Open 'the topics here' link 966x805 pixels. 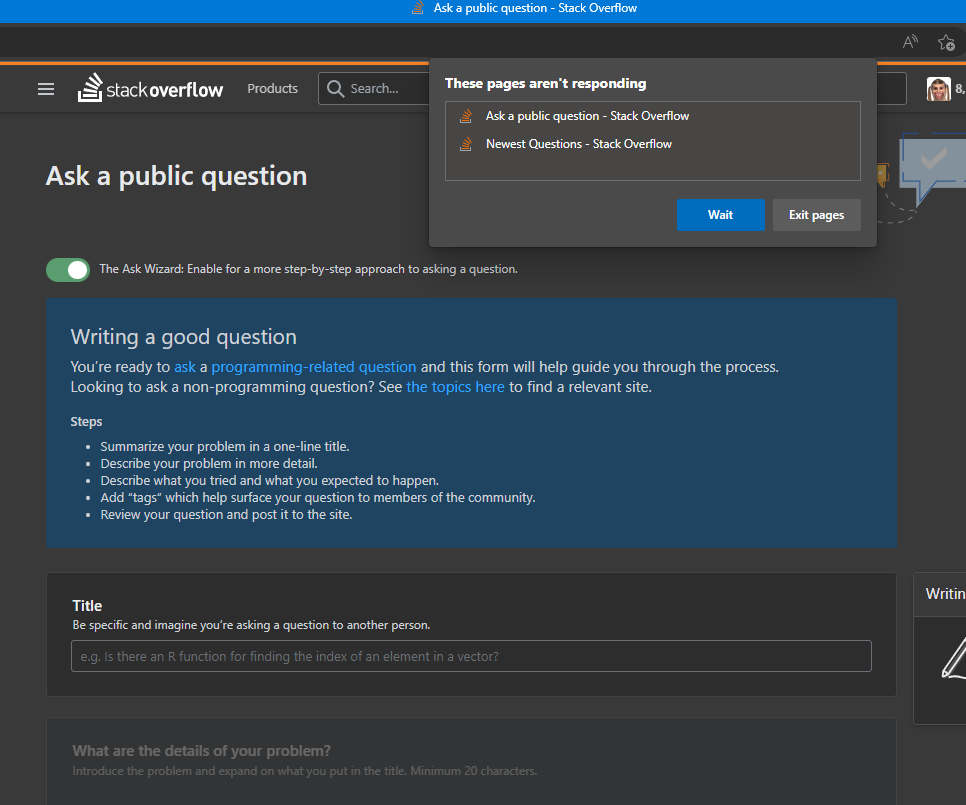(455, 387)
